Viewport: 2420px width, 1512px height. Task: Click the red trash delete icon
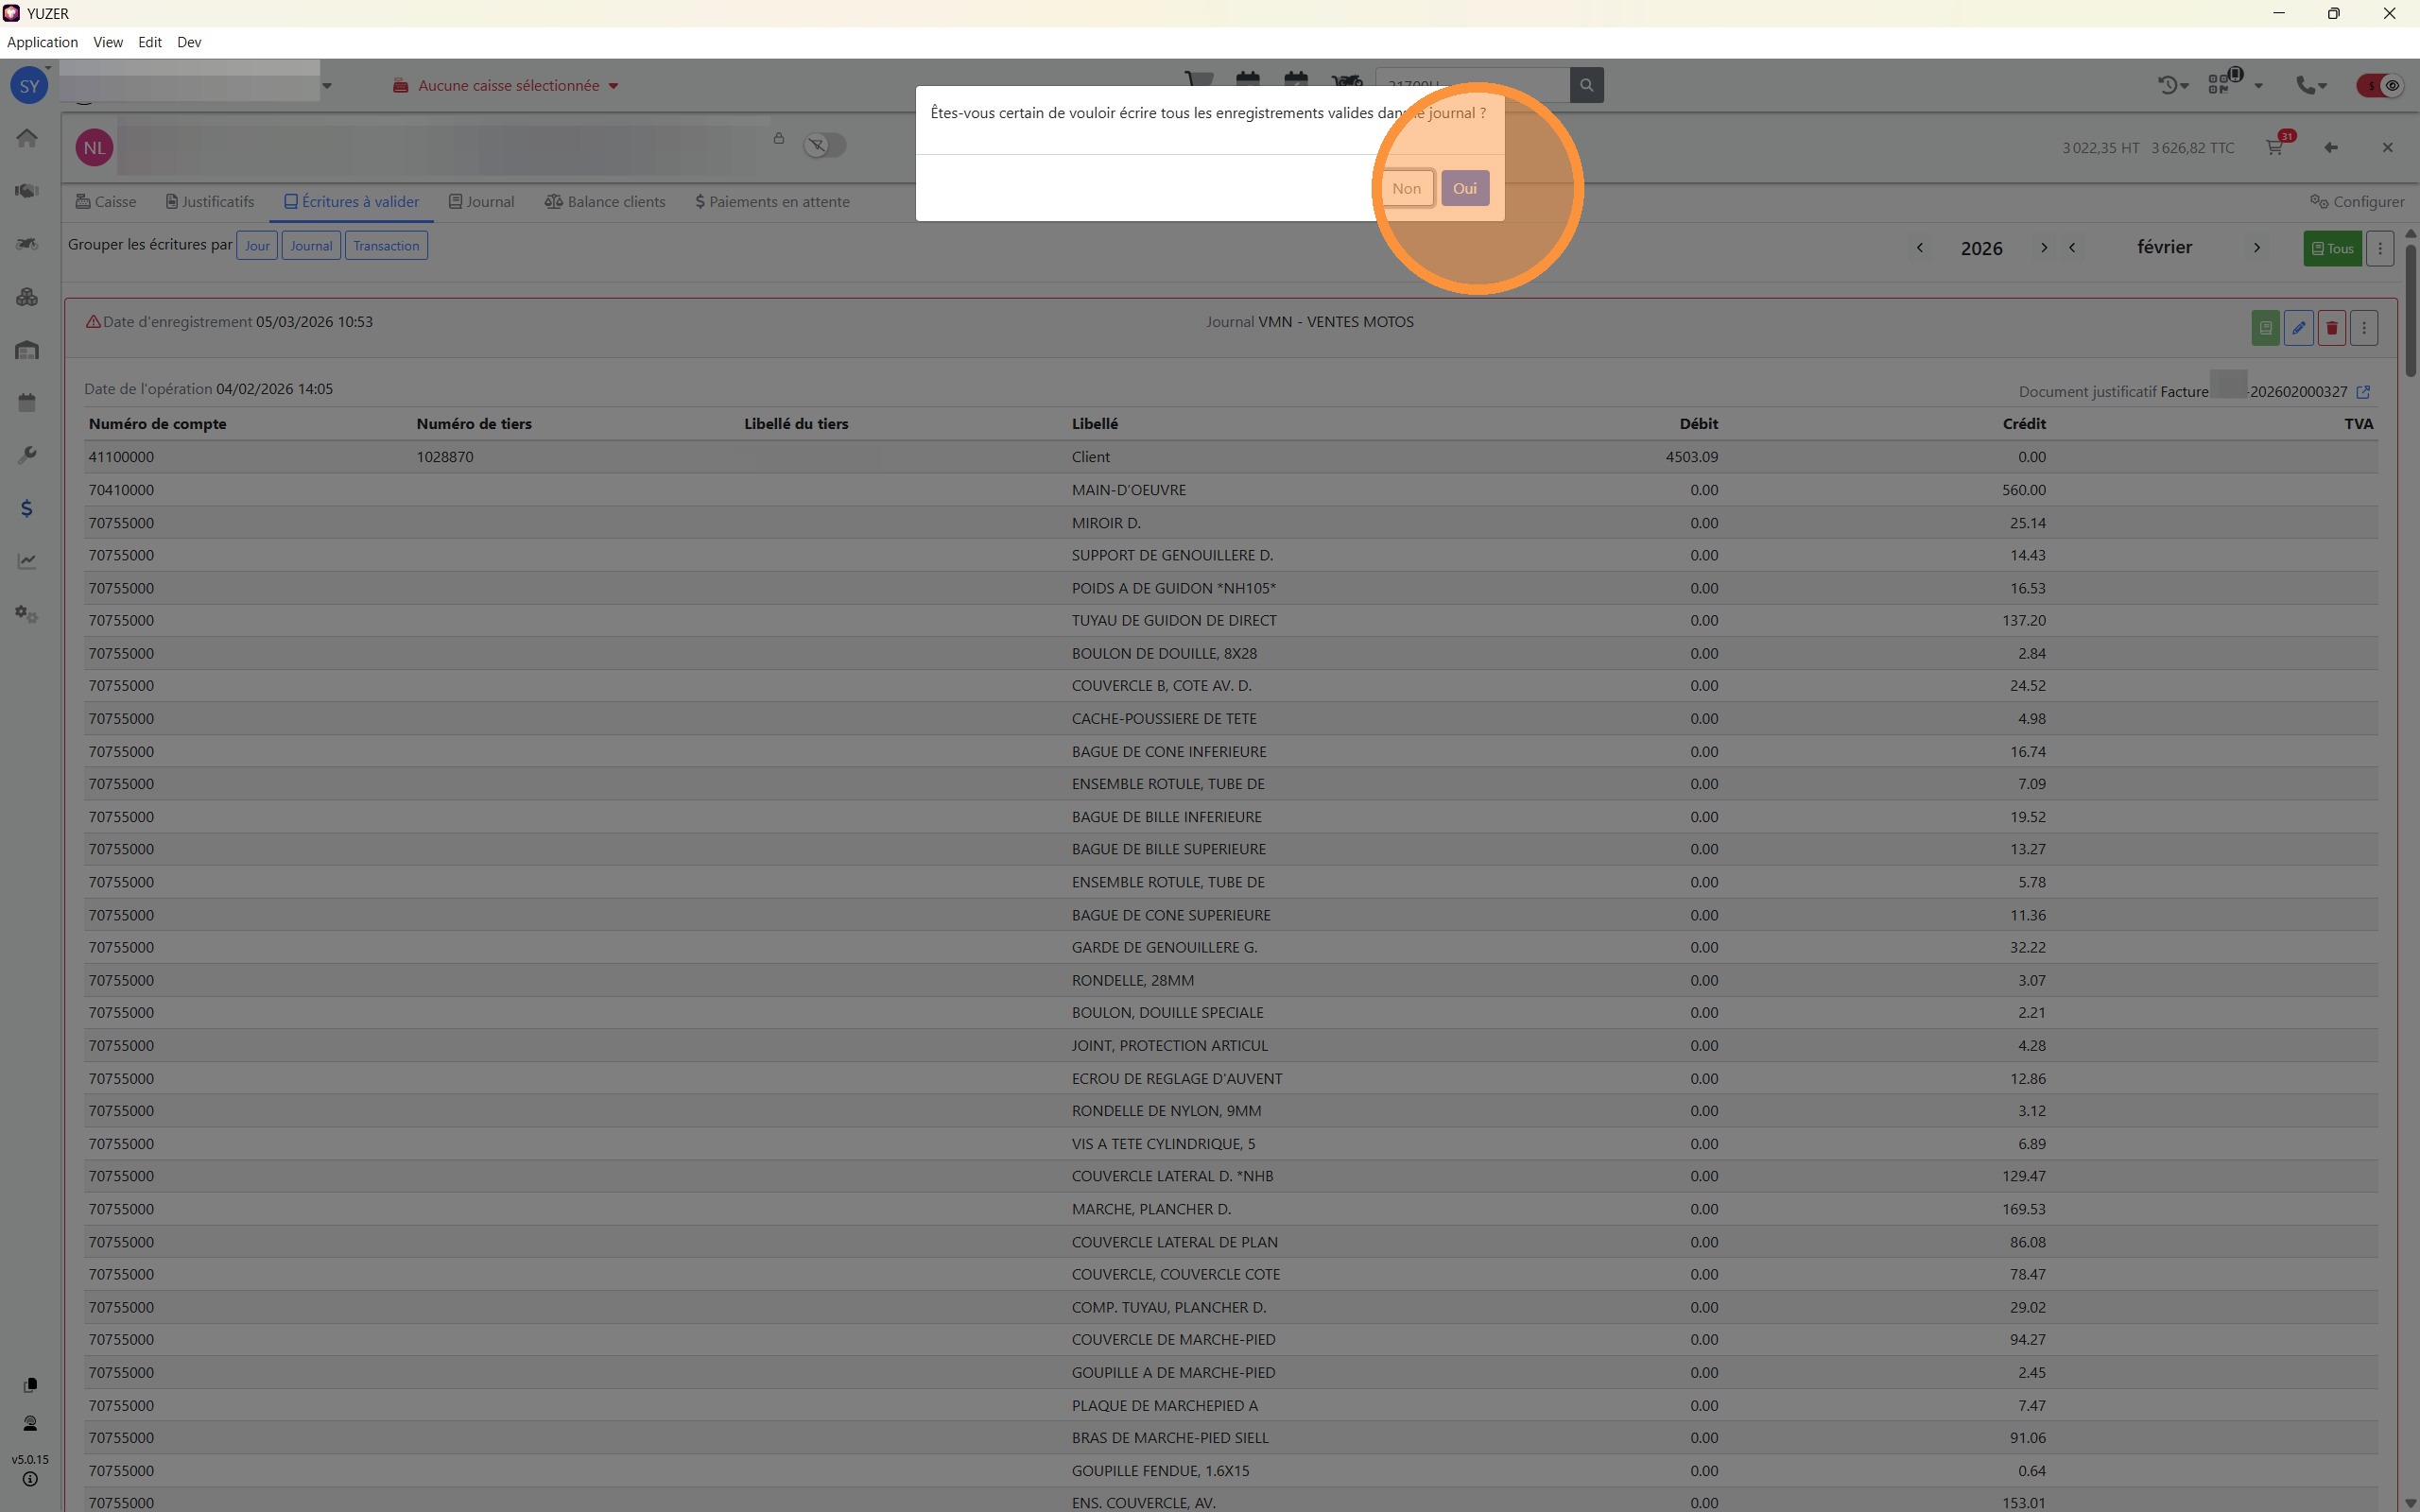tap(2331, 328)
